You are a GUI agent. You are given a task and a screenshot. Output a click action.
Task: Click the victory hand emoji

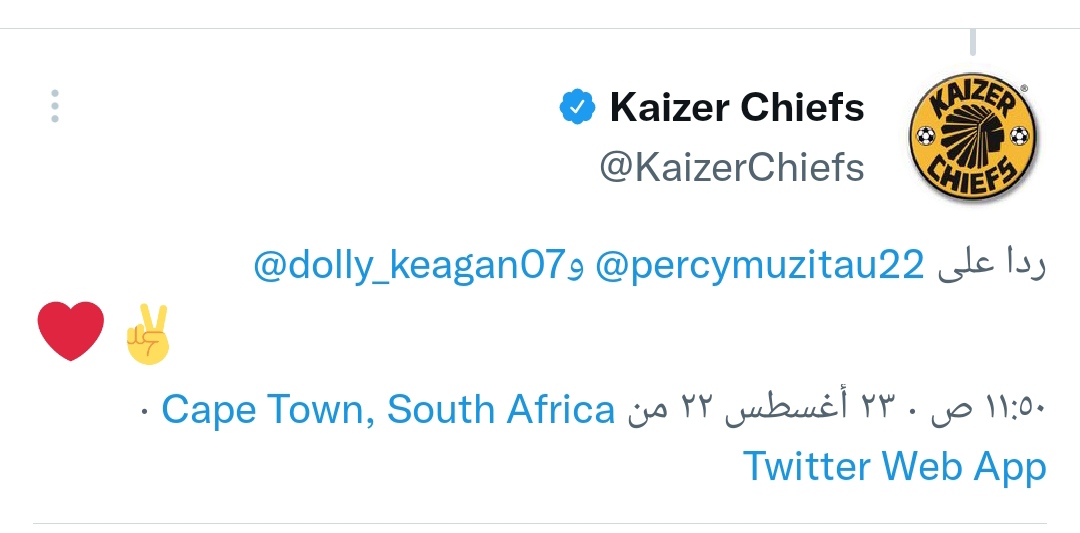click(x=149, y=333)
